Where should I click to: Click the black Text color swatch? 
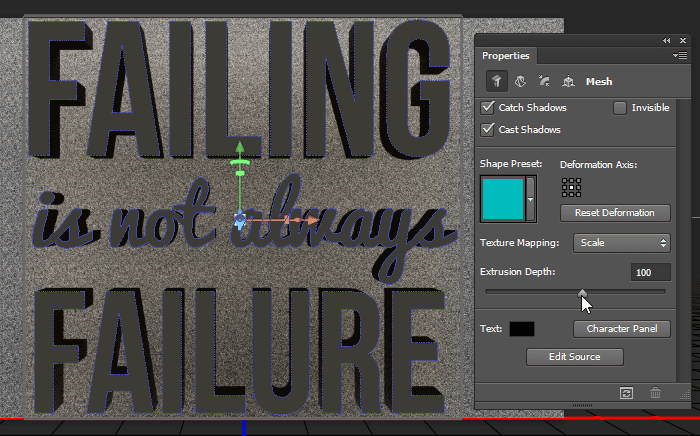[x=522, y=328]
